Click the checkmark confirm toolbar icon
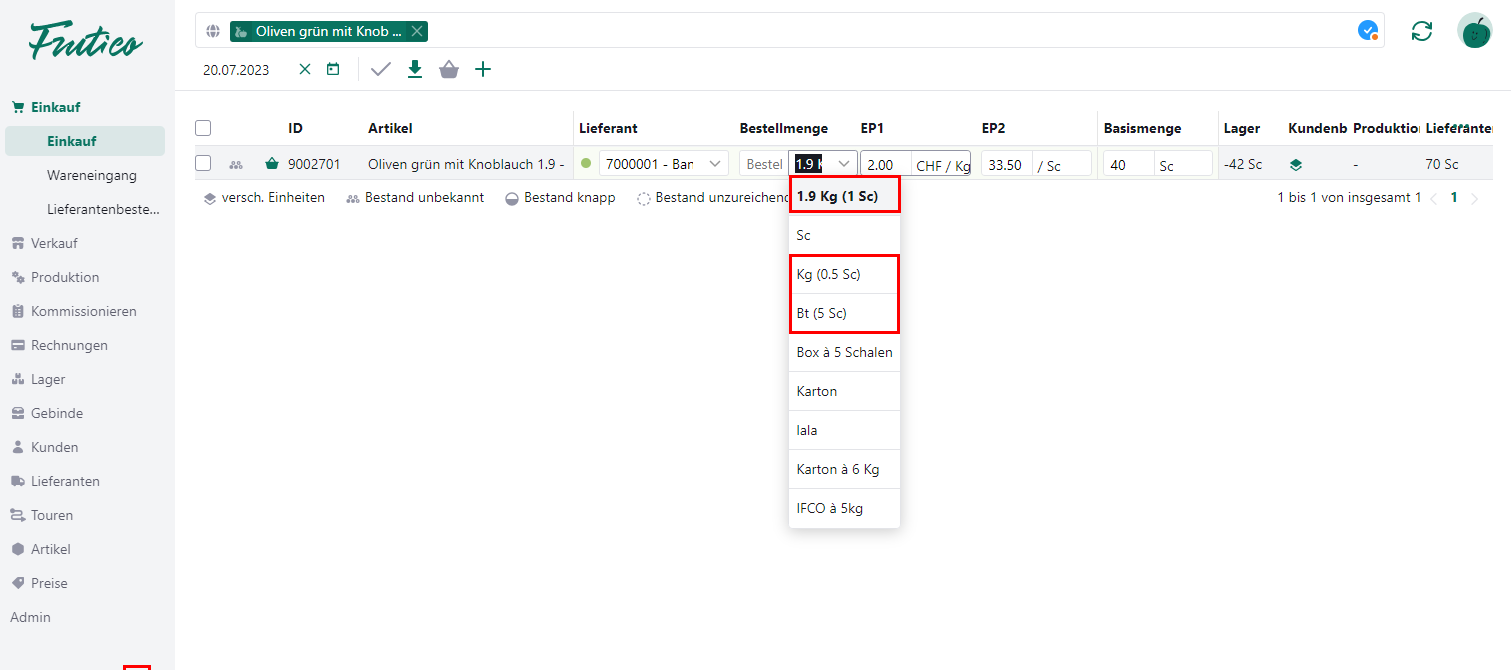The image size is (1511, 670). pos(381,69)
